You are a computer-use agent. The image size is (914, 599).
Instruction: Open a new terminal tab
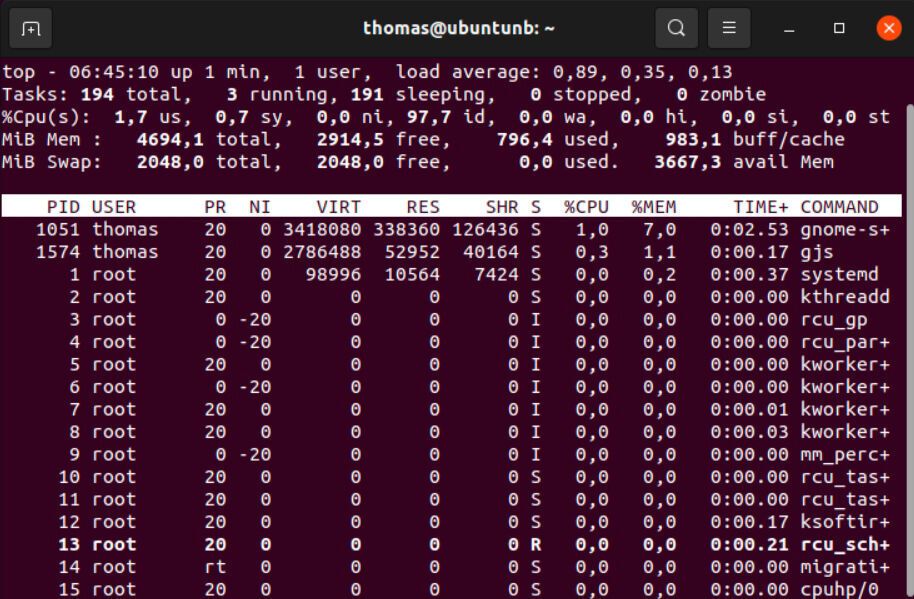(x=31, y=28)
